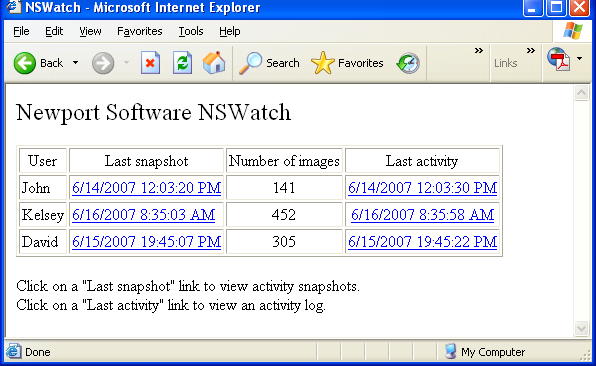Click the My Computer zone icon
This screenshot has height=366, width=596.
[x=450, y=352]
